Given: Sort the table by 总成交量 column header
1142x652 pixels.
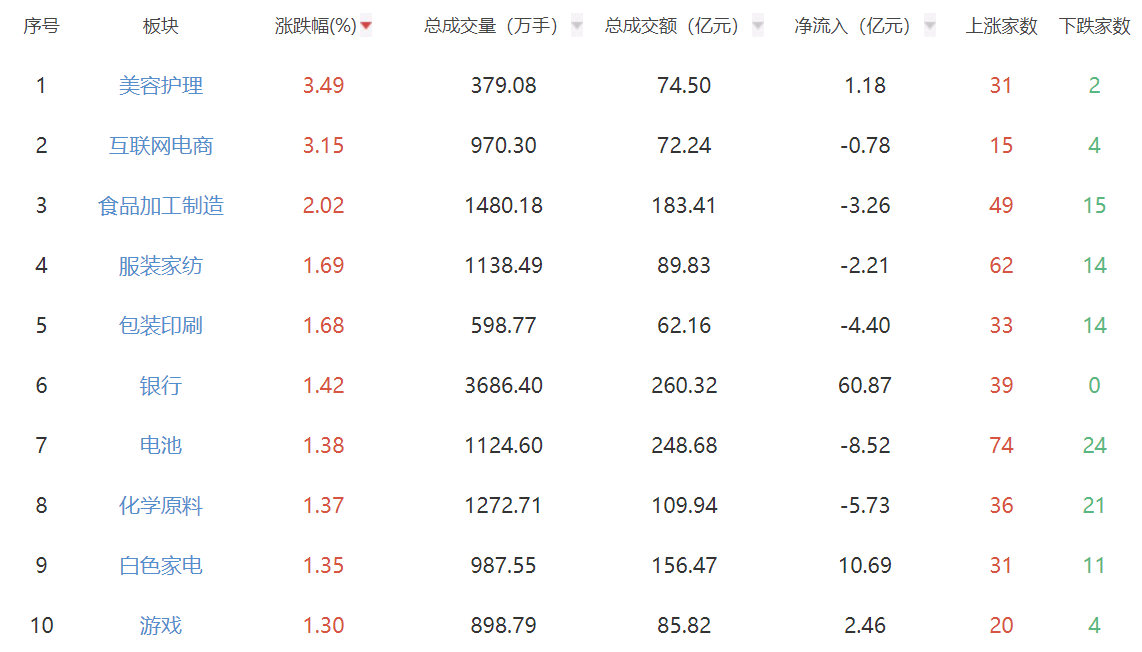Looking at the screenshot, I should click(x=500, y=26).
